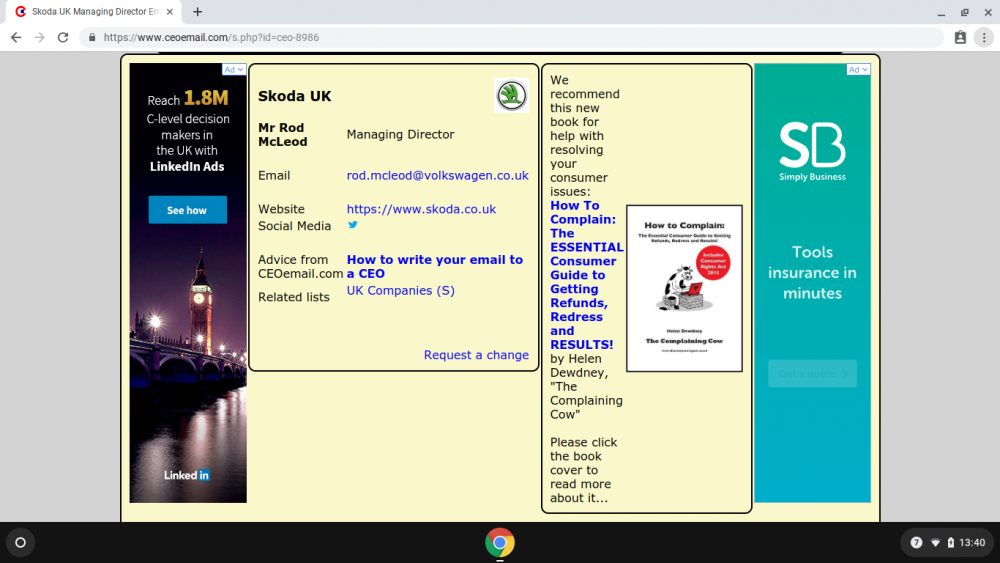This screenshot has width=1000, height=563.
Task: Click the battery icon in system tray
Action: [x=950, y=543]
